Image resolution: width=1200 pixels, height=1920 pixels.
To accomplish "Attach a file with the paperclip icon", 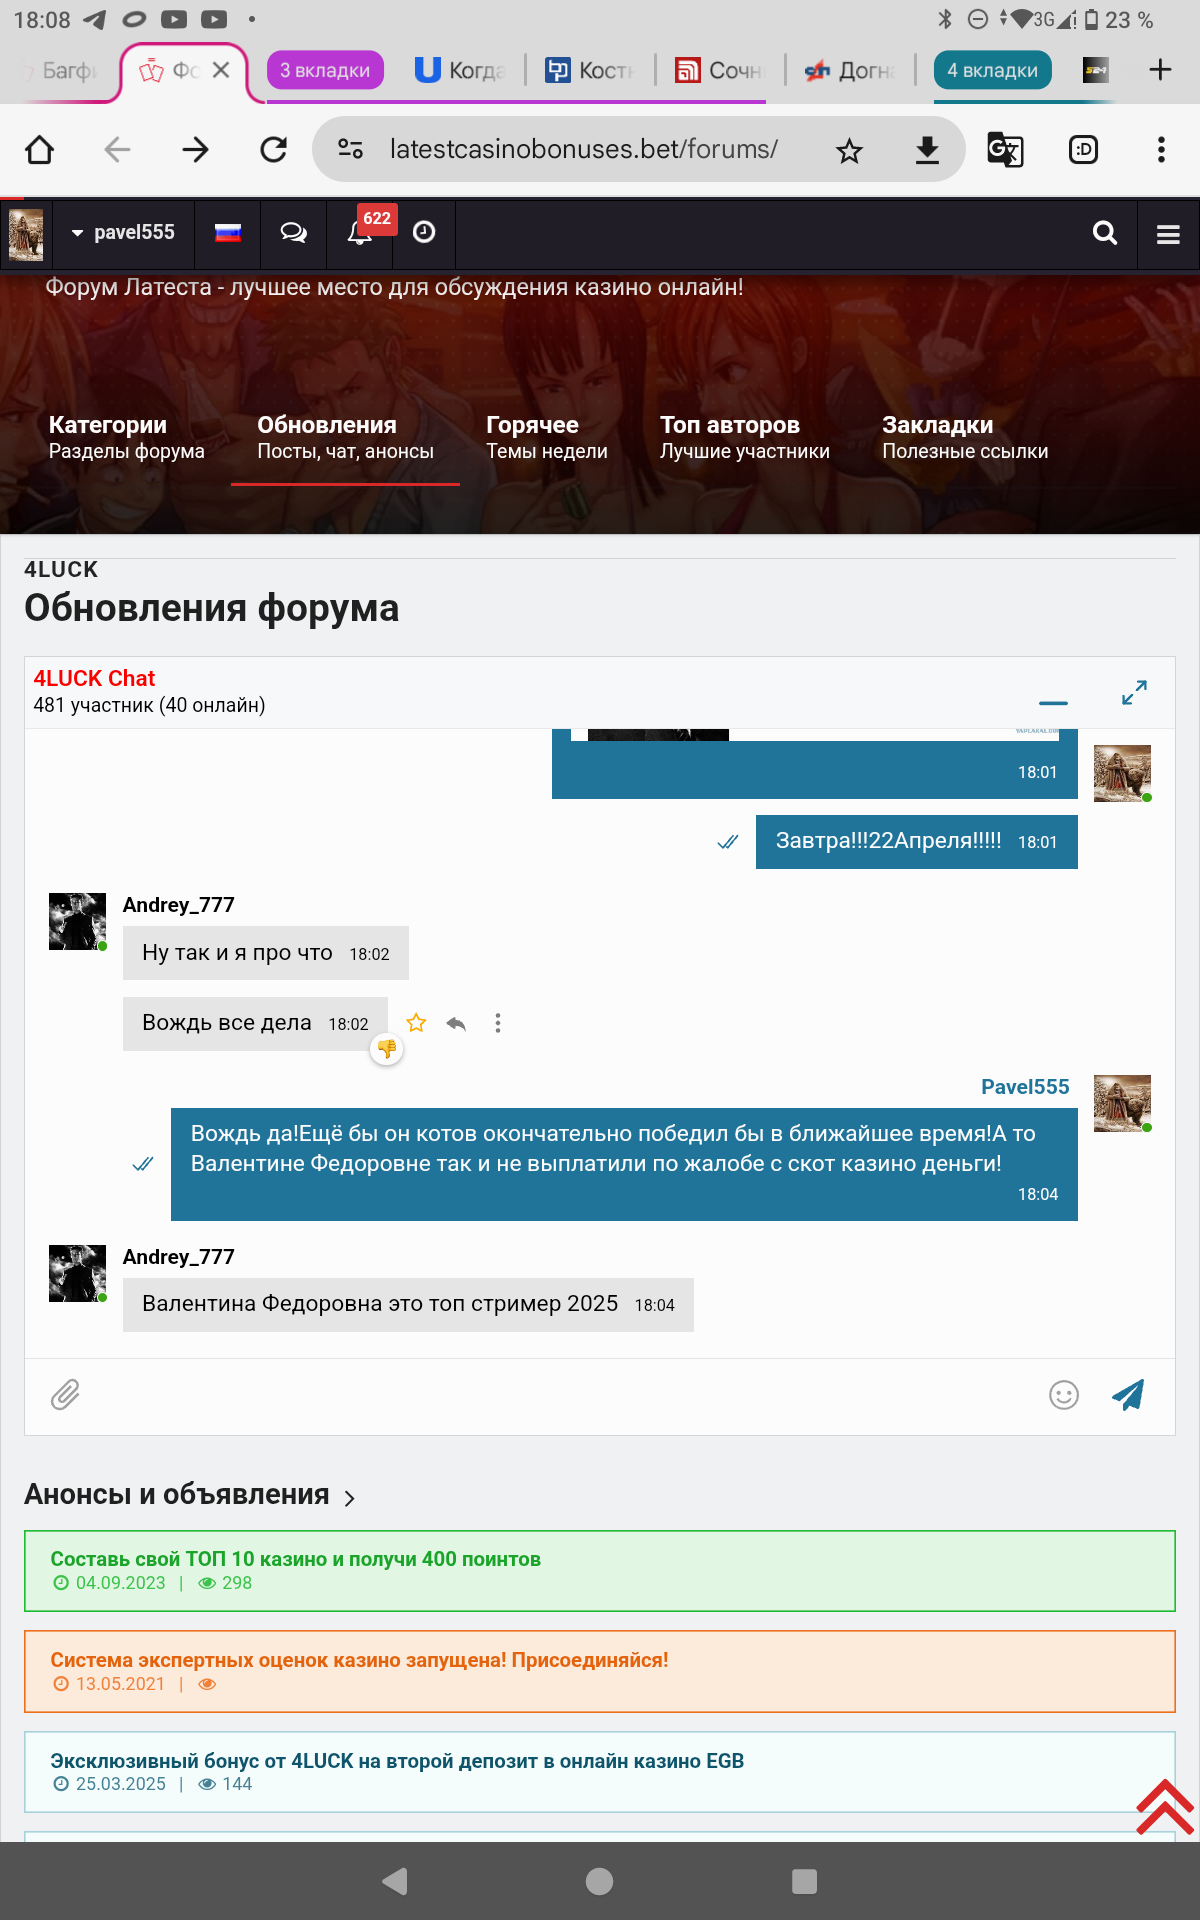I will (x=65, y=1395).
